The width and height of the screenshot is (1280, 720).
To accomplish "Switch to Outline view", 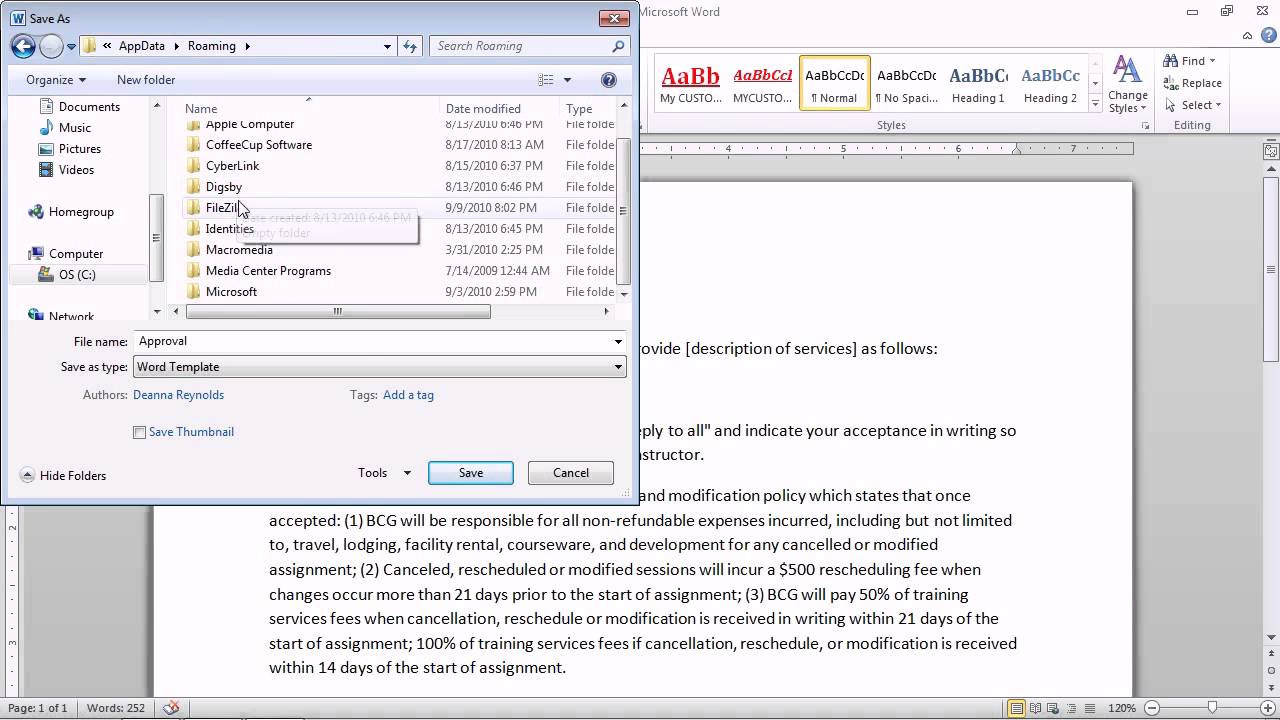I will [1072, 708].
